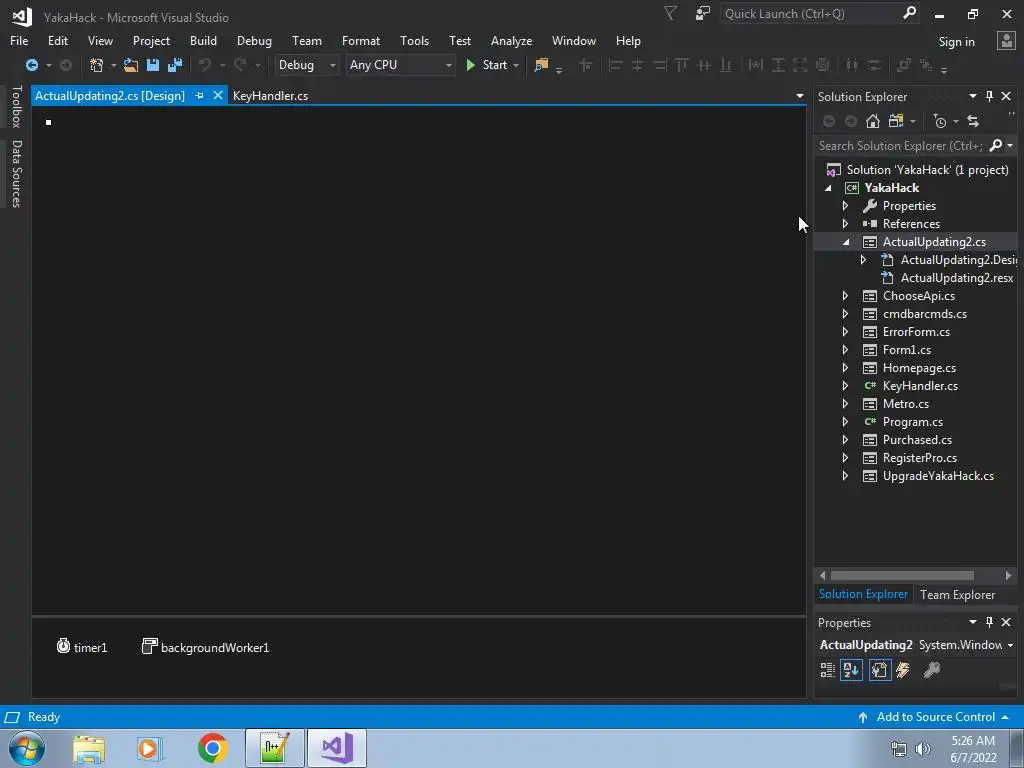The height and width of the screenshot is (768, 1024).
Task: Toggle pin on ActualUpdating2.cs tab
Action: [199, 96]
